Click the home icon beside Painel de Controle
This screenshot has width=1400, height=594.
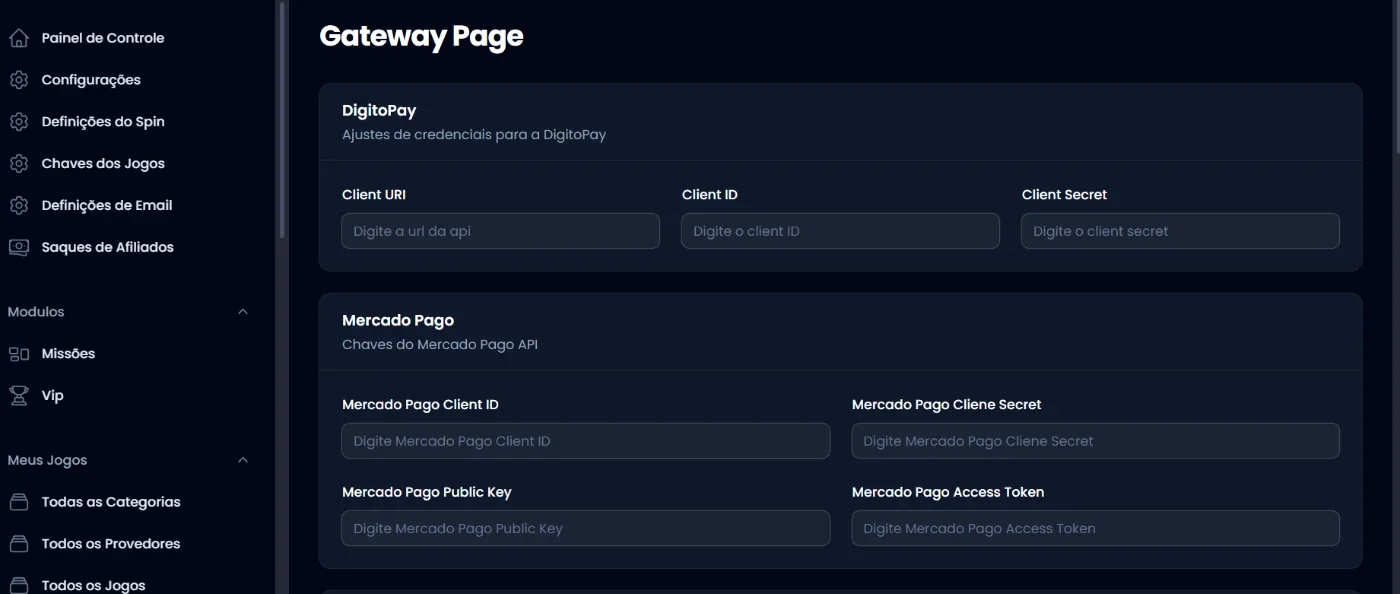(18, 38)
